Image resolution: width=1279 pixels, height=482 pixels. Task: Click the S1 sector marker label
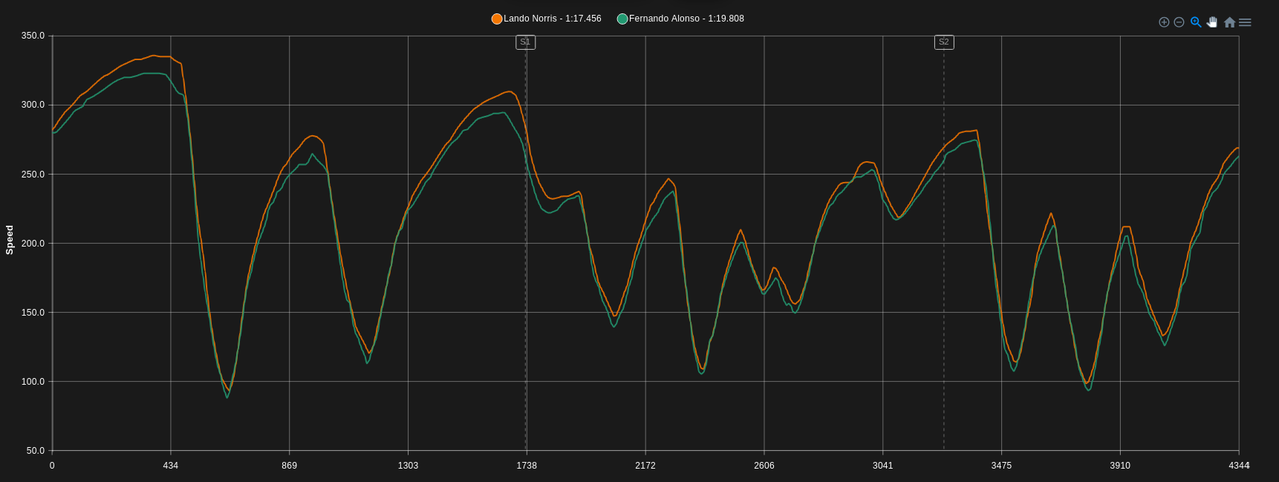pyautogui.click(x=526, y=42)
